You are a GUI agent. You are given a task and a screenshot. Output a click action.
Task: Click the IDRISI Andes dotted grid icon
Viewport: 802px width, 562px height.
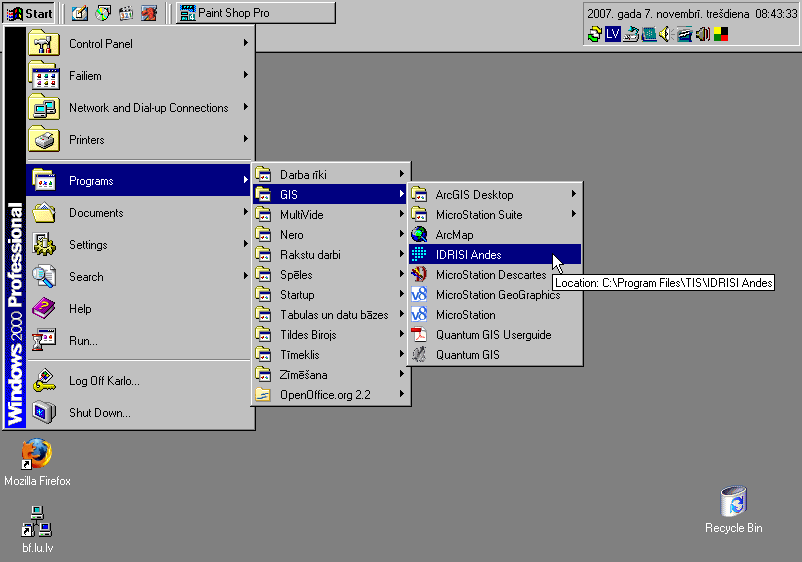tap(419, 254)
